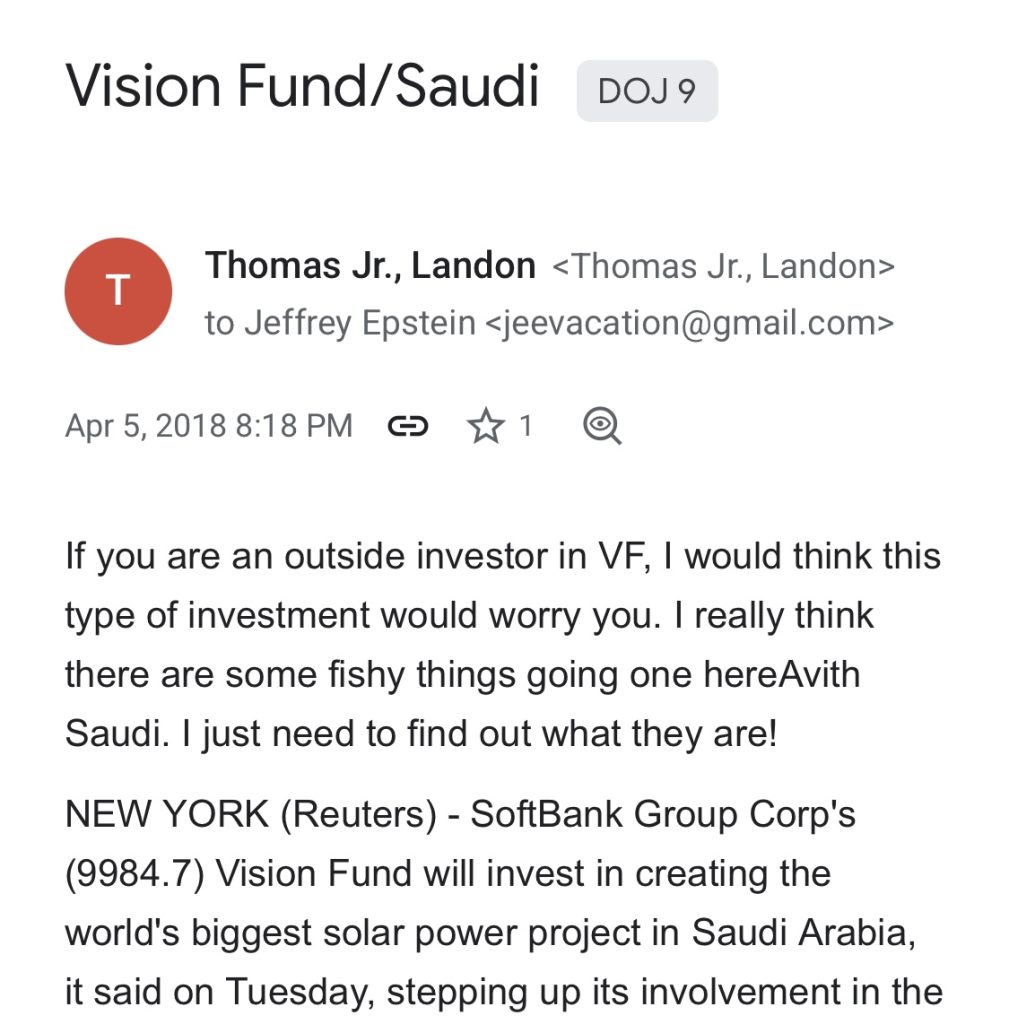Click the star count number 1
The image size is (1009, 1024).
pyautogui.click(x=525, y=427)
